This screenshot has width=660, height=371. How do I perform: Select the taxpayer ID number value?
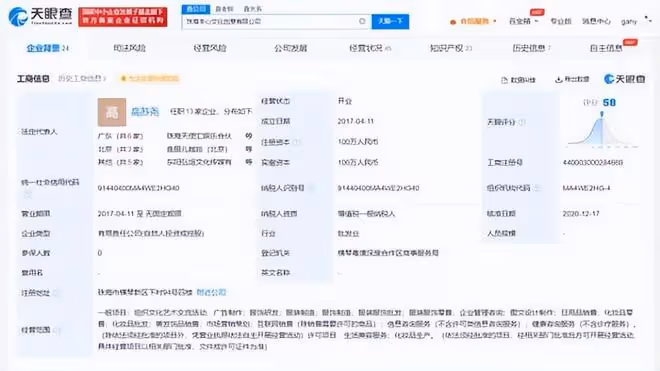(x=378, y=188)
